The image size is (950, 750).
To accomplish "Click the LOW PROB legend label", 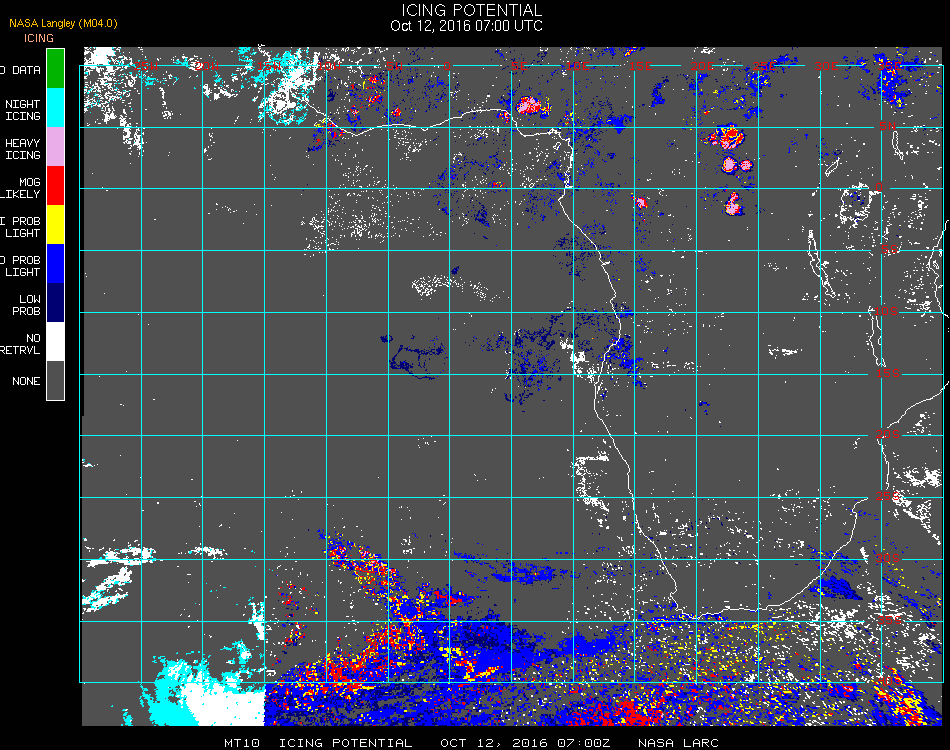I will tap(27, 305).
